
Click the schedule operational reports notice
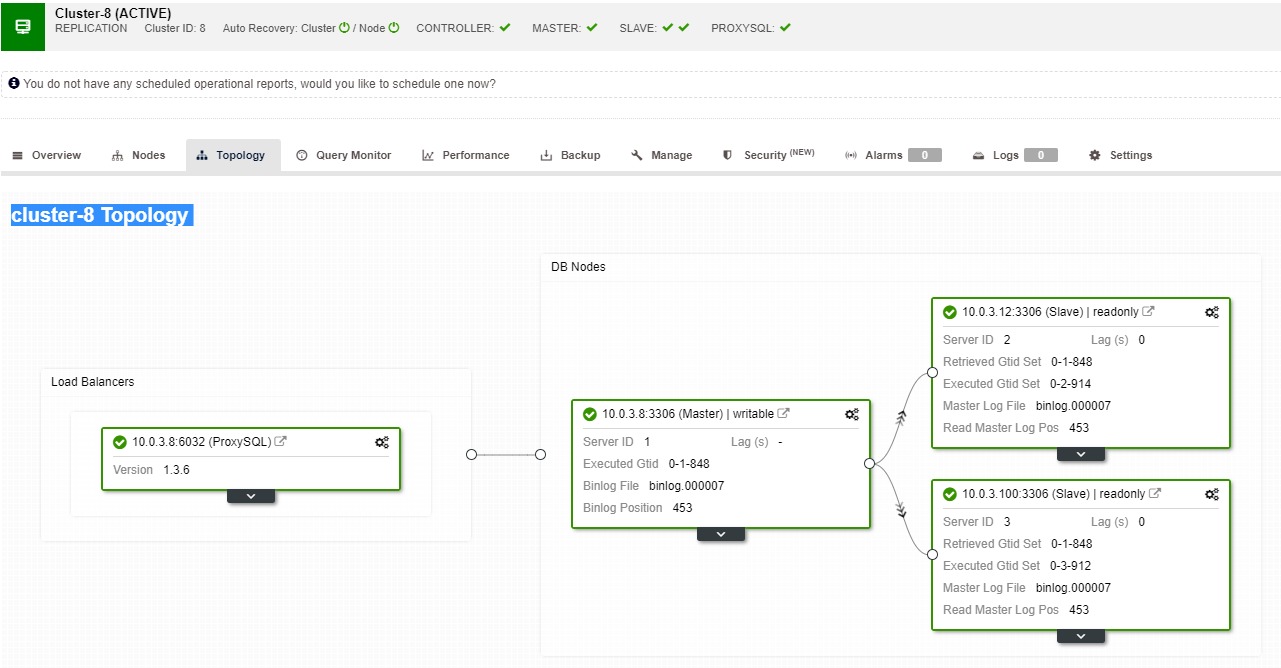click(x=259, y=84)
